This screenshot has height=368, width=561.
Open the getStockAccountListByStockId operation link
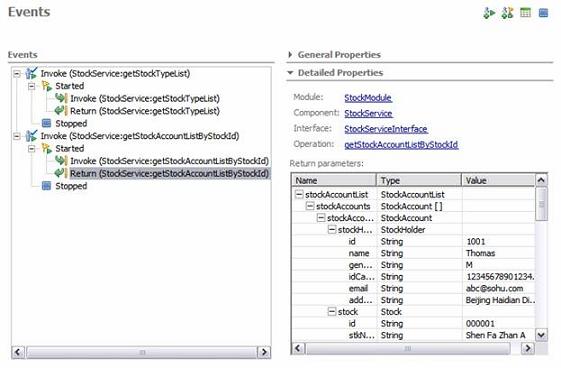click(401, 144)
